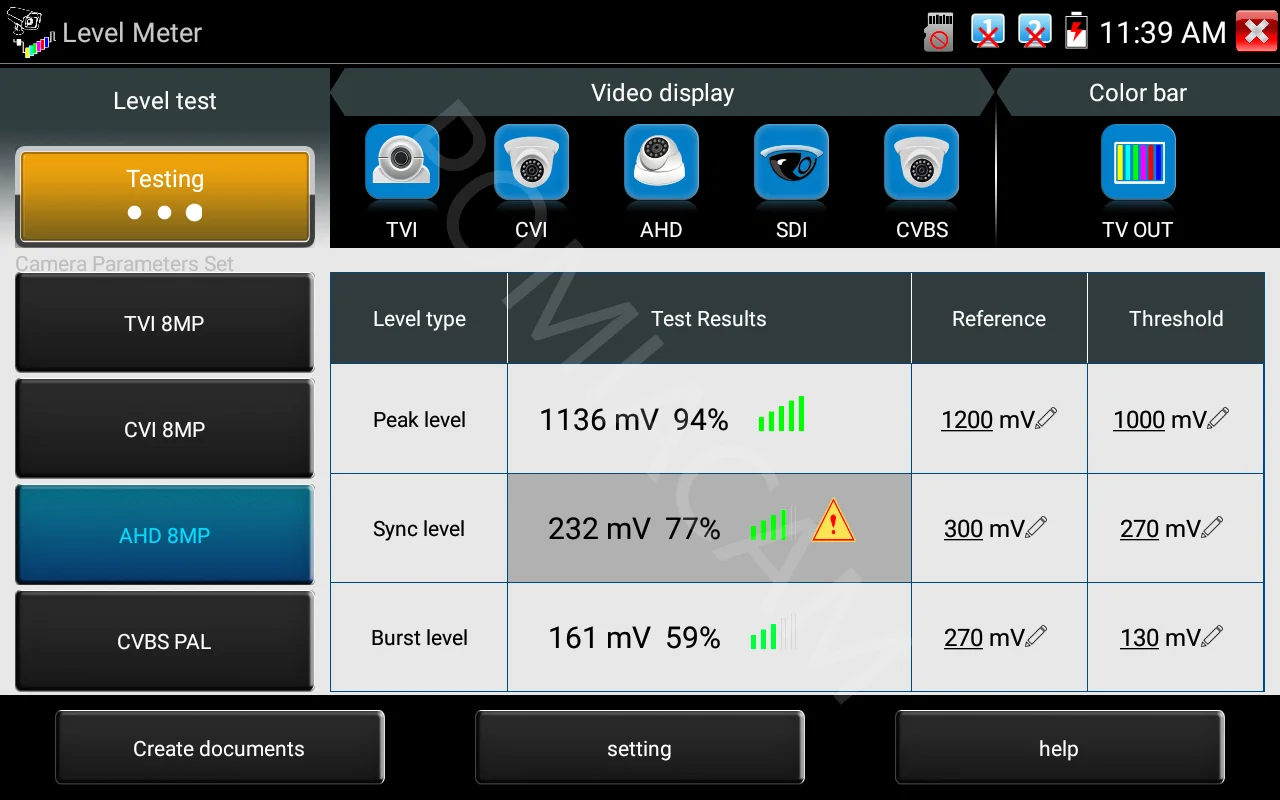Launch the TV OUT color bar icon

[x=1138, y=162]
